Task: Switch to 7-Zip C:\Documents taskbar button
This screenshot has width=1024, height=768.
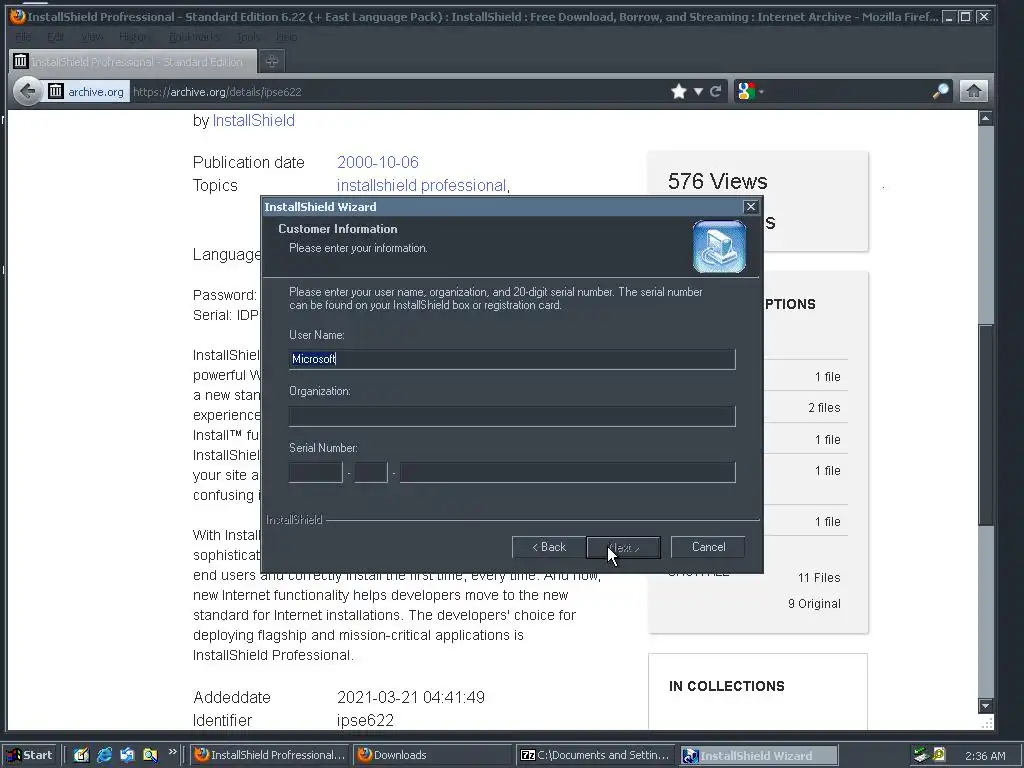Action: [596, 755]
